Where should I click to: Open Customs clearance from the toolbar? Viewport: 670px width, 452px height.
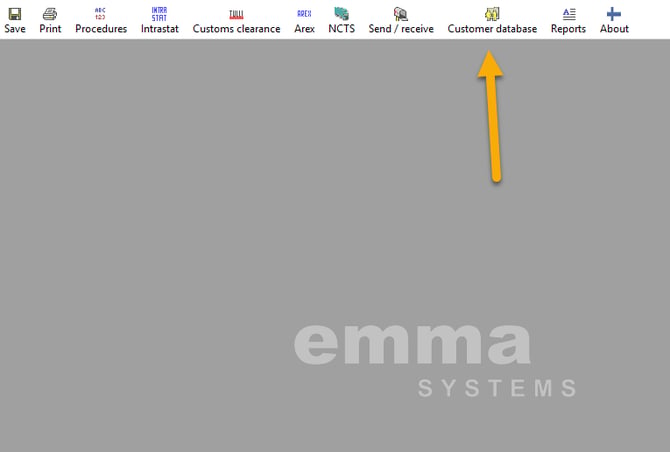tap(236, 20)
